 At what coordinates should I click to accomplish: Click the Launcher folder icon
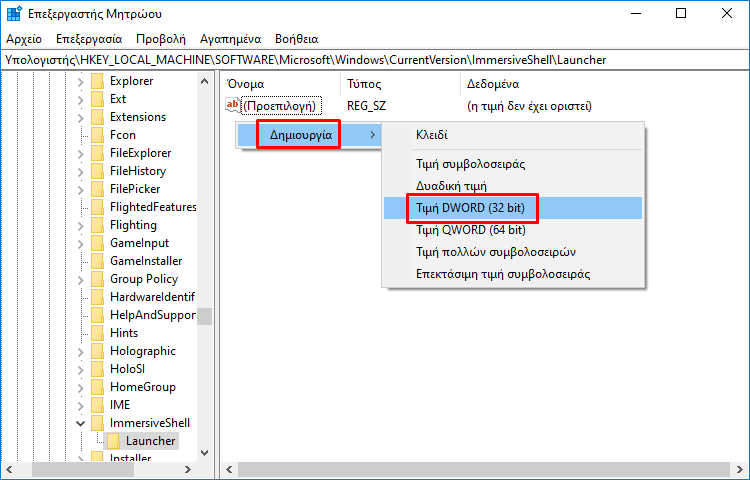[114, 441]
